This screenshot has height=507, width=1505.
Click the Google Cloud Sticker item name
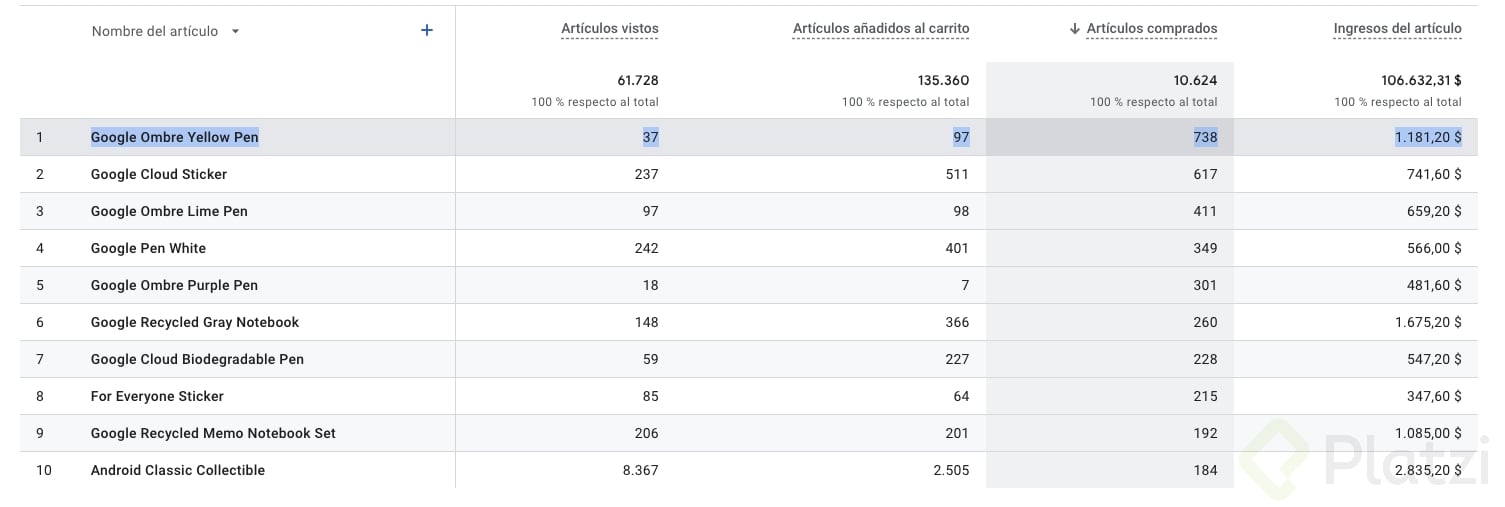pos(159,174)
